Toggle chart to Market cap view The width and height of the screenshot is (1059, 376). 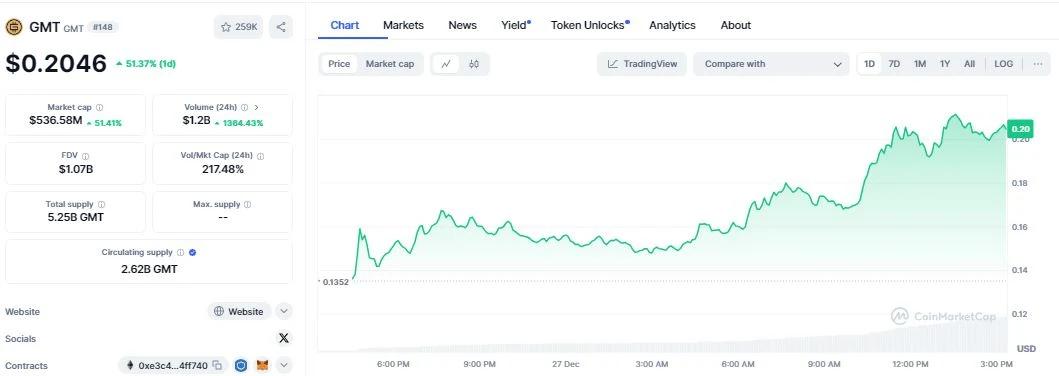[x=390, y=64]
